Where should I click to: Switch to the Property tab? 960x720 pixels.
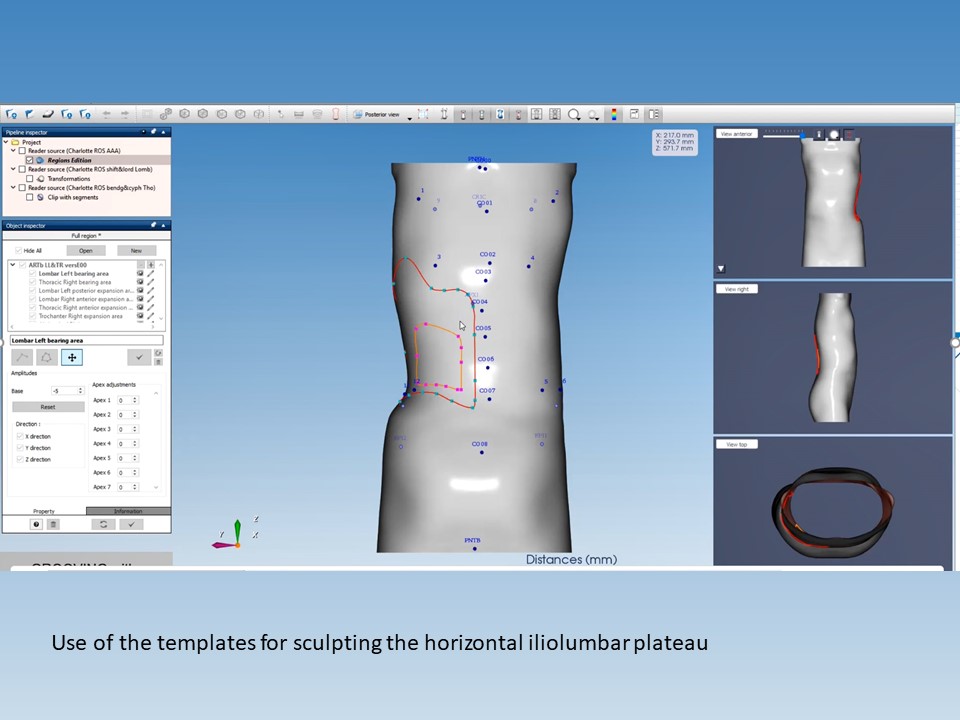pos(44,511)
